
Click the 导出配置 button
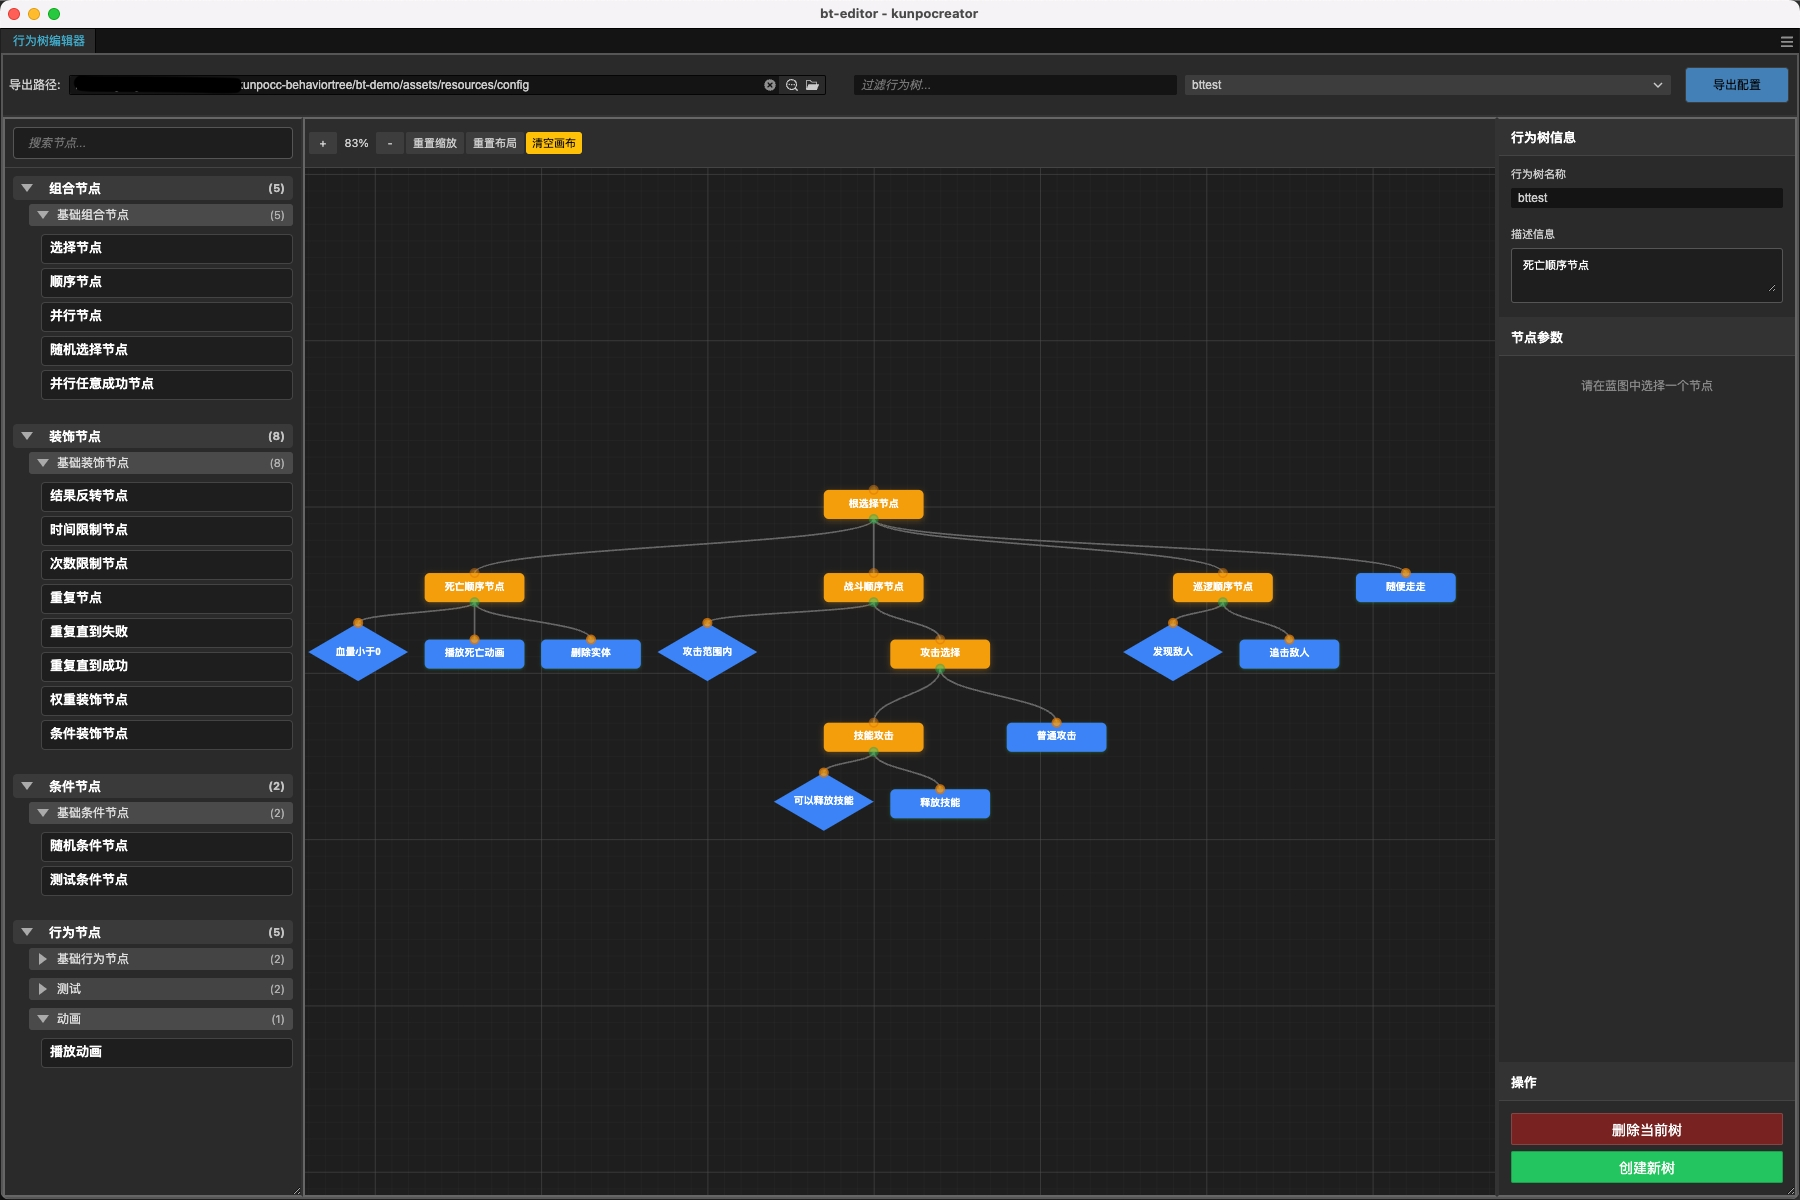pyautogui.click(x=1736, y=85)
